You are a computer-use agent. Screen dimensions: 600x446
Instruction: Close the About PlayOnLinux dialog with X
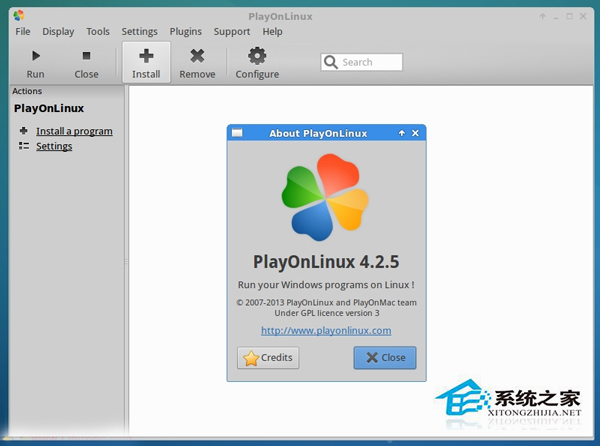coord(415,133)
